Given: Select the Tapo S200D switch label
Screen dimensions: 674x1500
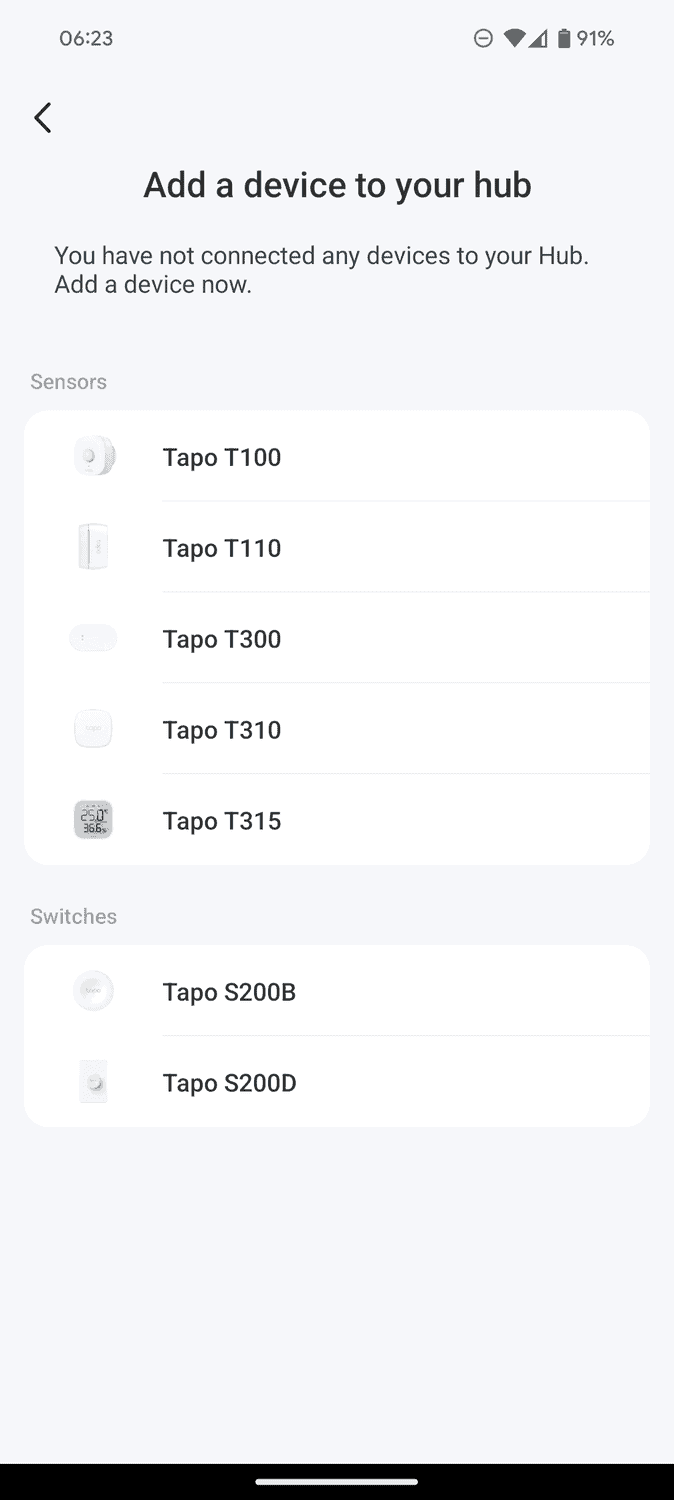Looking at the screenshot, I should pos(229,1083).
